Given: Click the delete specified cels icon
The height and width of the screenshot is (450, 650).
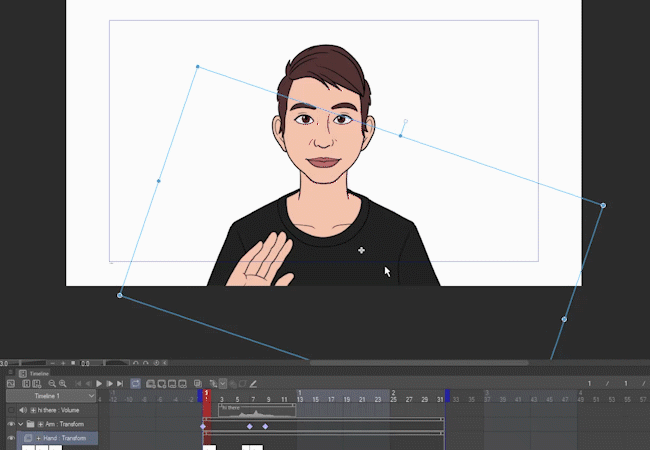Looking at the screenshot, I should click(182, 384).
